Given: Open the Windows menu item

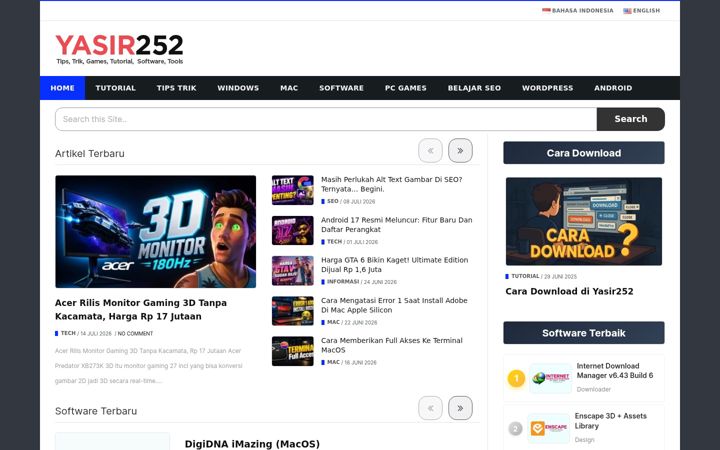Looking at the screenshot, I should [238, 88].
